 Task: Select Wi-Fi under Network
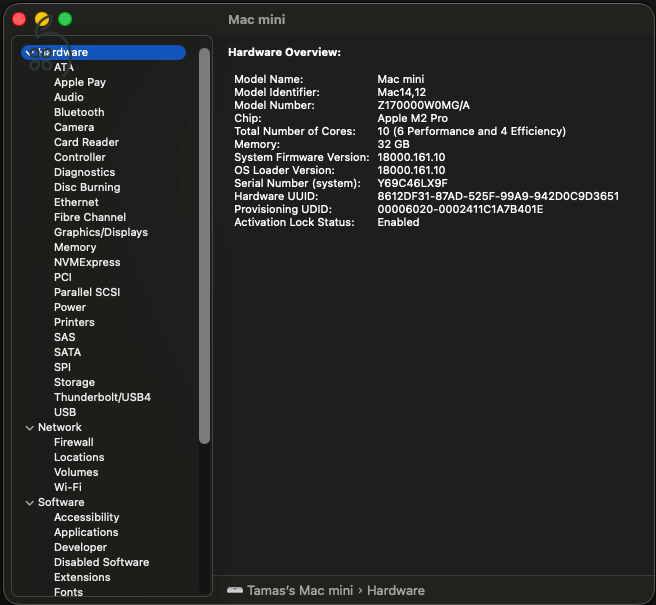point(68,487)
